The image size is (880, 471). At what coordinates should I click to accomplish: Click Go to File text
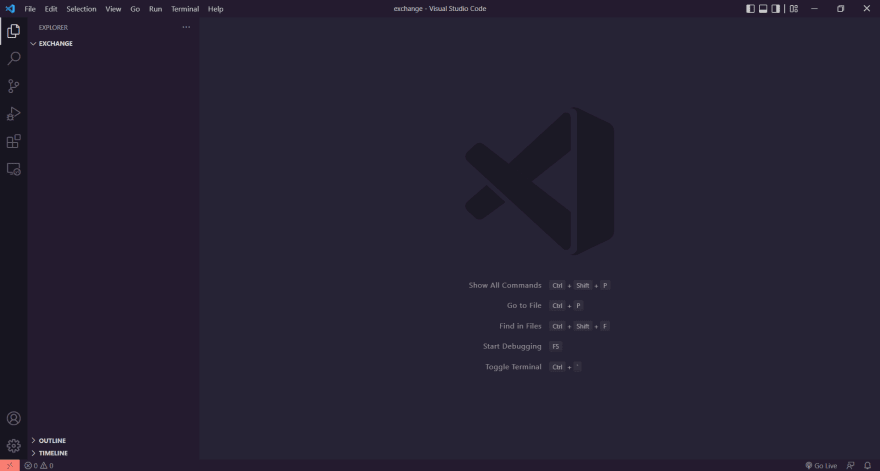pyautogui.click(x=524, y=305)
